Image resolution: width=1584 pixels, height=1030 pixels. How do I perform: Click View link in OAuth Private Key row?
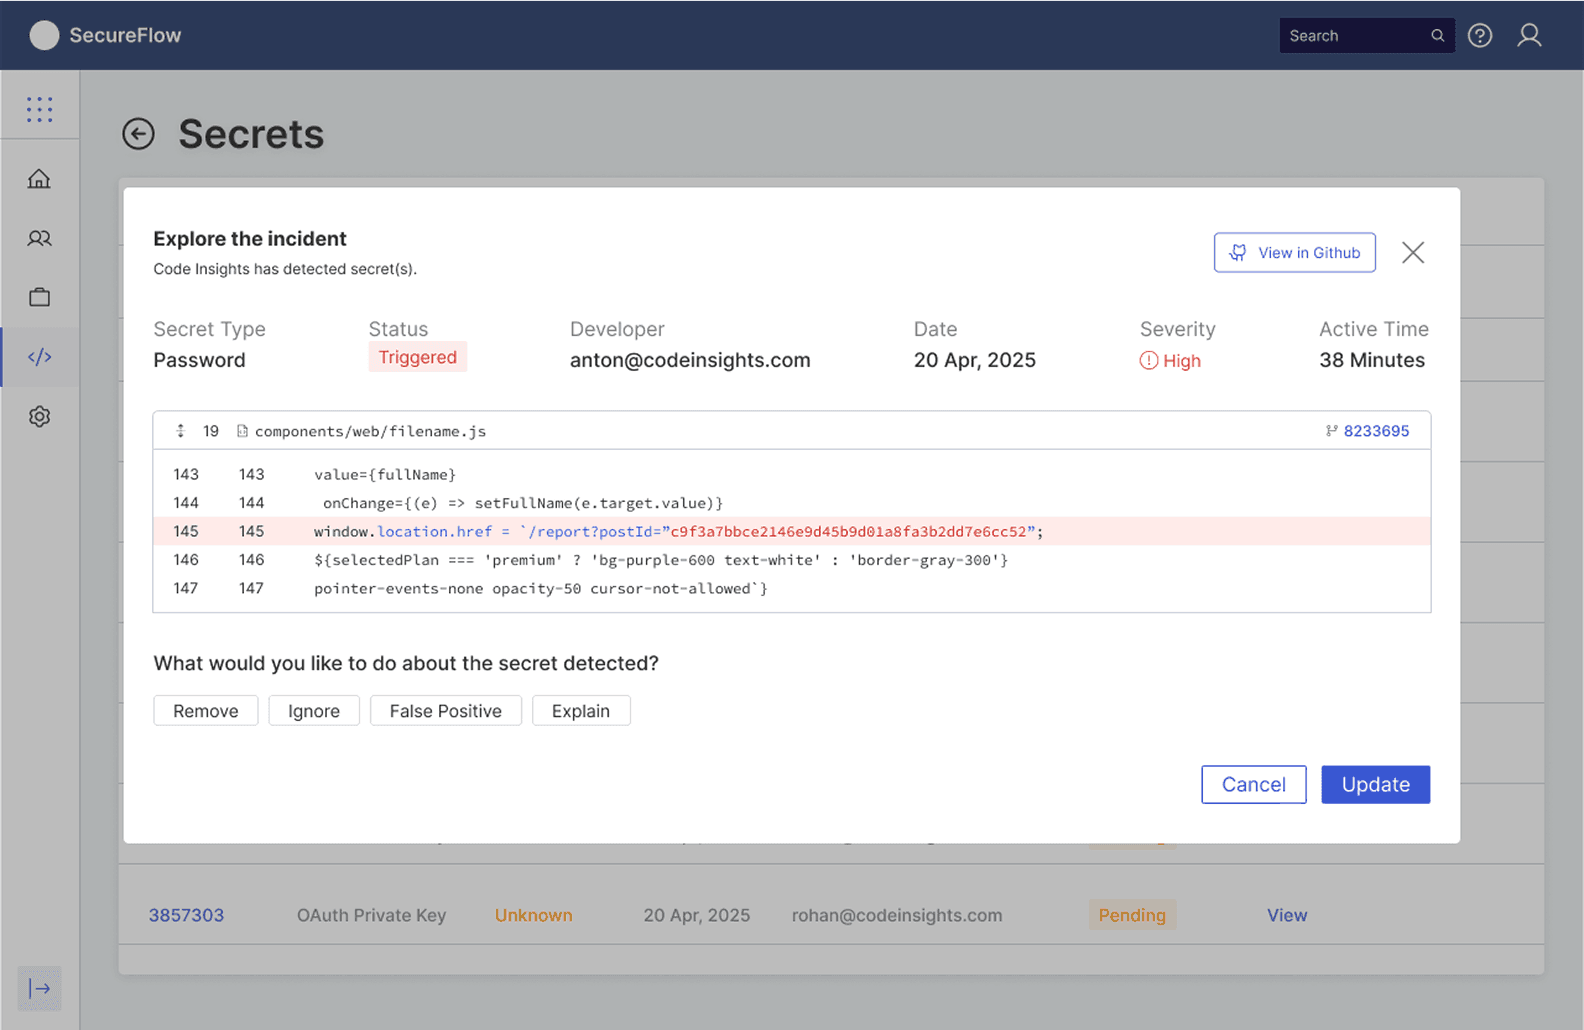(1287, 915)
